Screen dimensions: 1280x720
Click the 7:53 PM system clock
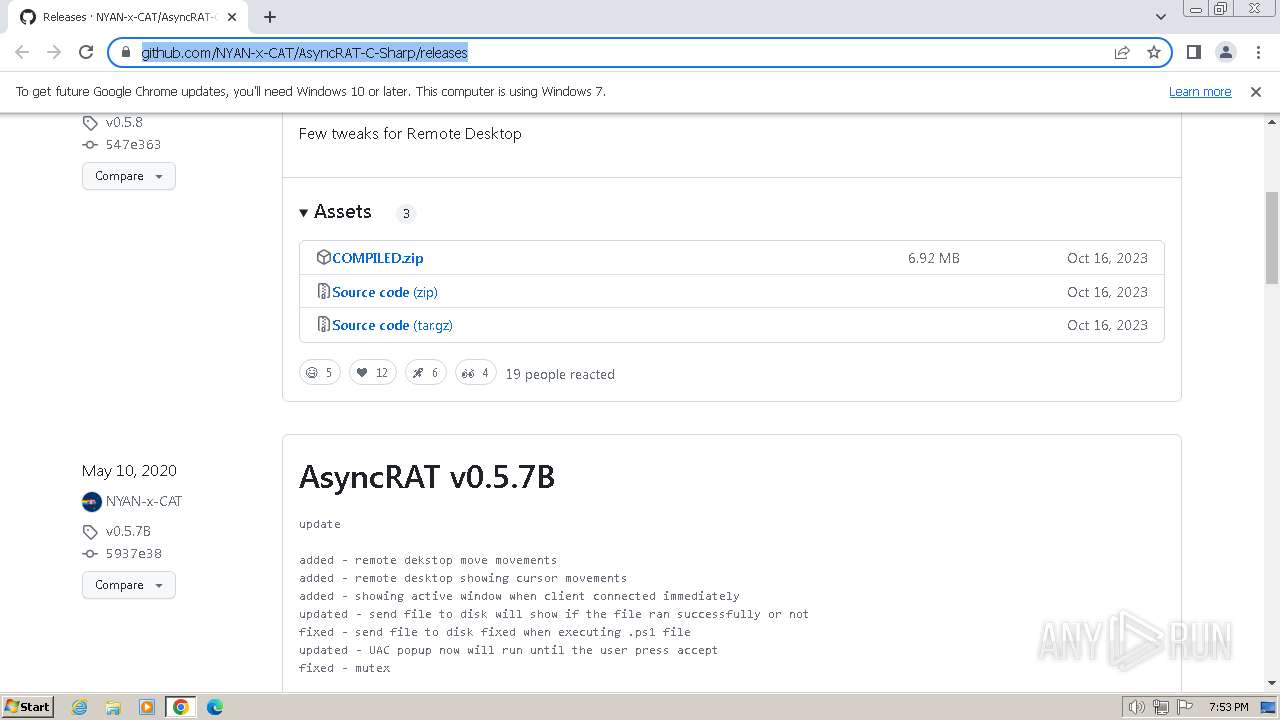[1228, 707]
